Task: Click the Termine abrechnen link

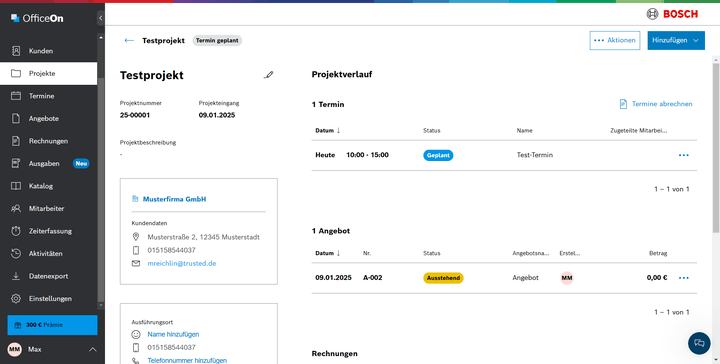Action: [656, 104]
